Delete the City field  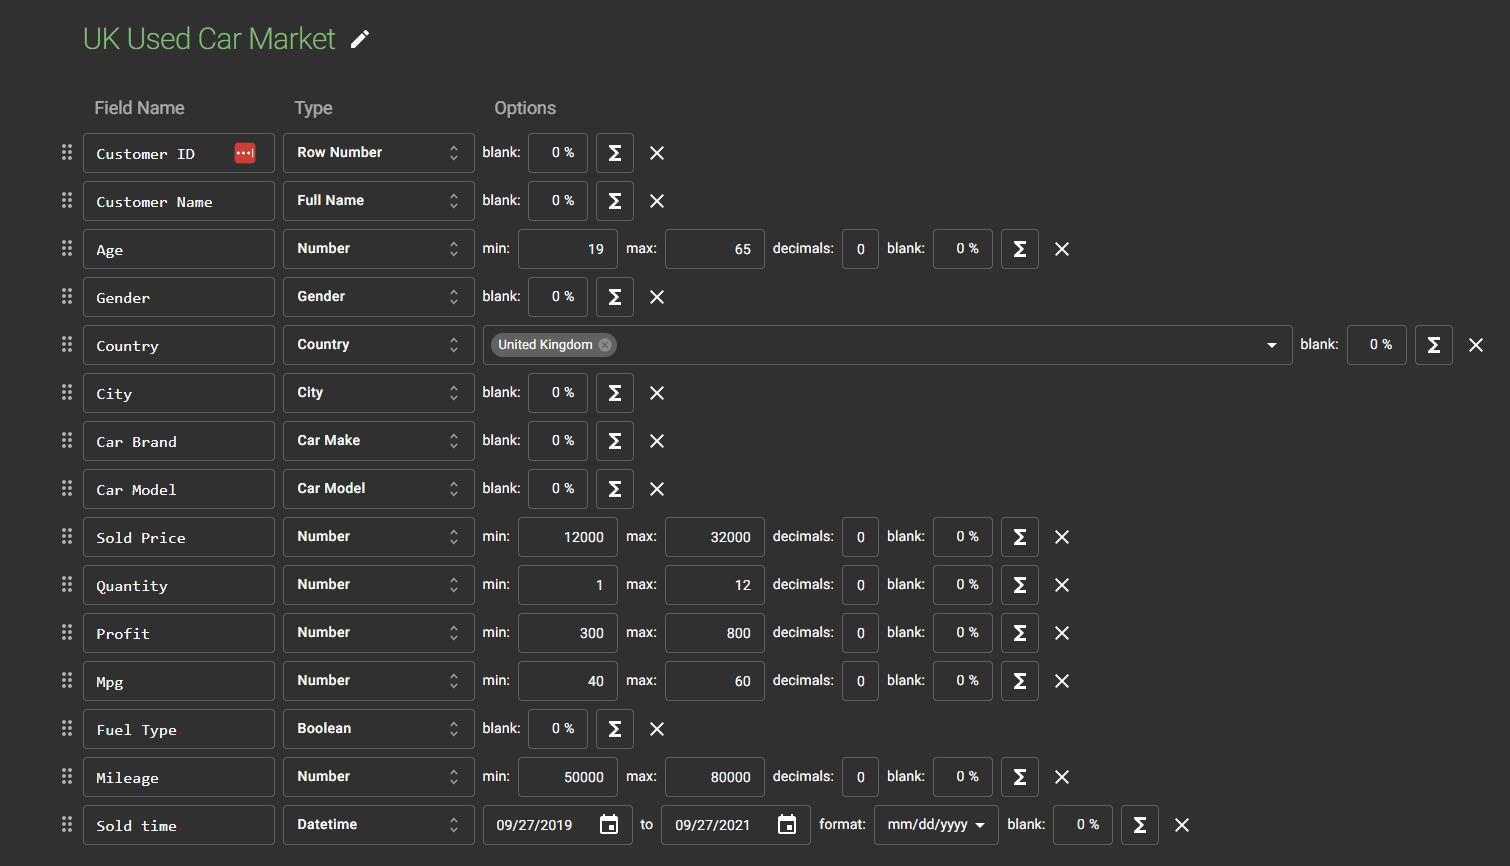[657, 393]
